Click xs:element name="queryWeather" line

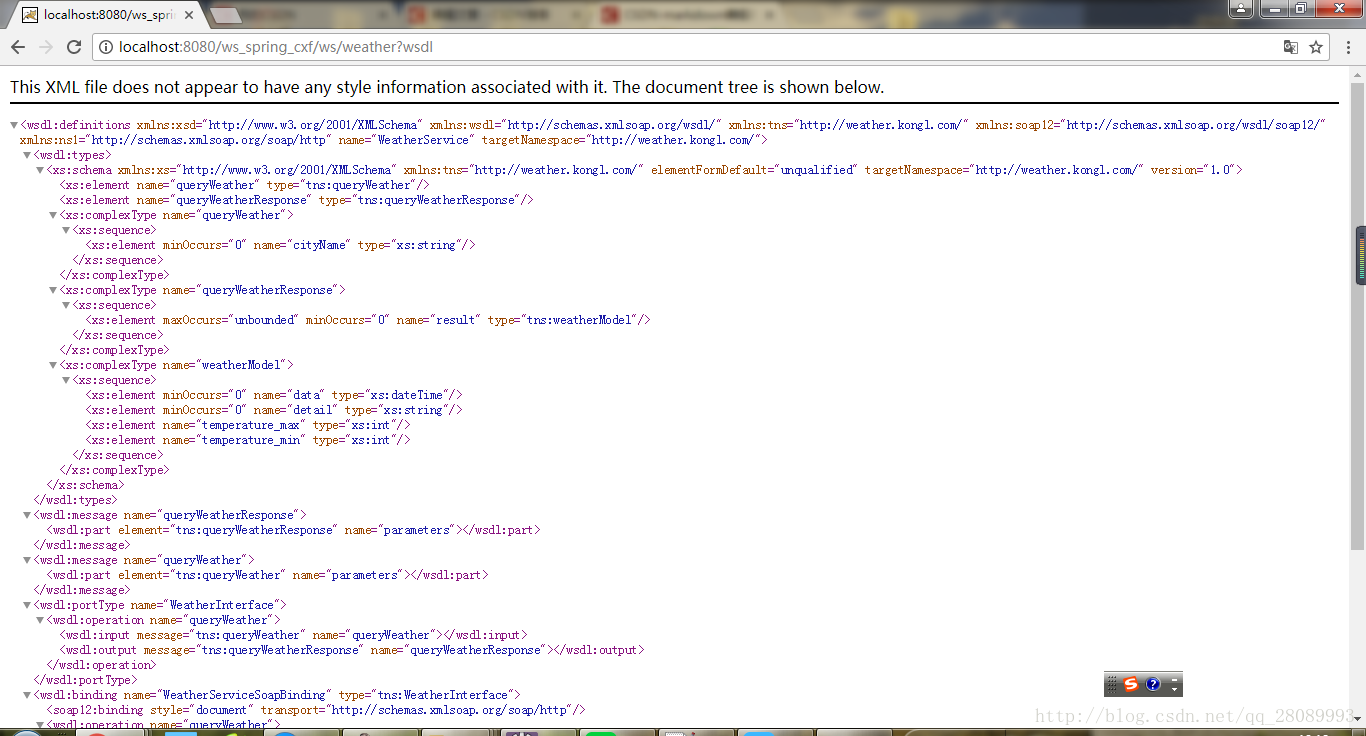click(244, 185)
